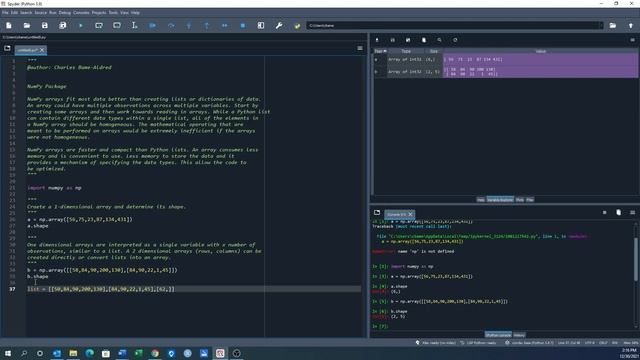Browse for a working directory
The height and width of the screenshot is (360, 640).
tap(613, 25)
